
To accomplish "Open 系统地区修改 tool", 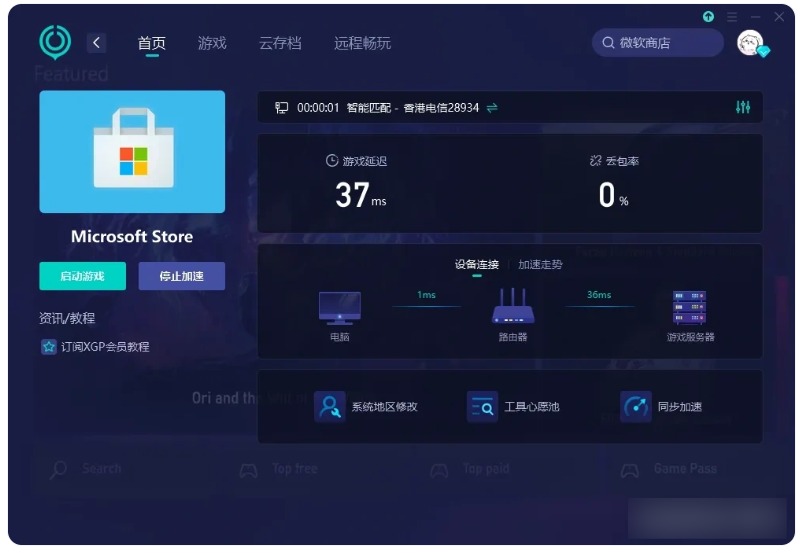I will (x=366, y=407).
